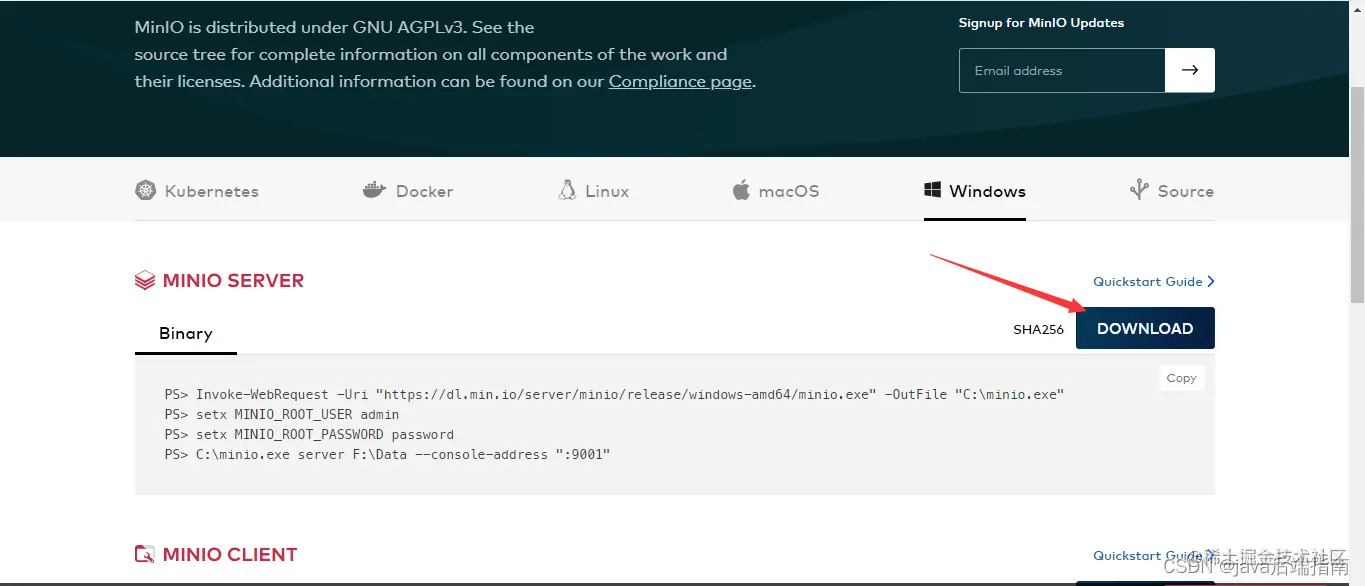1365x586 pixels.
Task: Click the Invoke-WebRequest command line
Action: point(614,394)
